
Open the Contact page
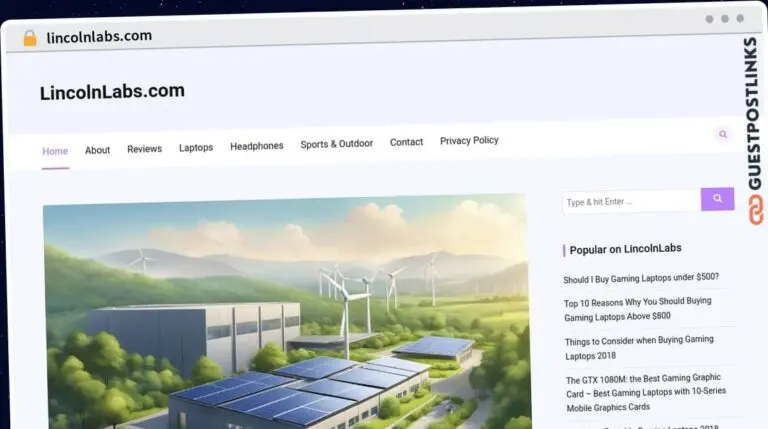(x=406, y=142)
